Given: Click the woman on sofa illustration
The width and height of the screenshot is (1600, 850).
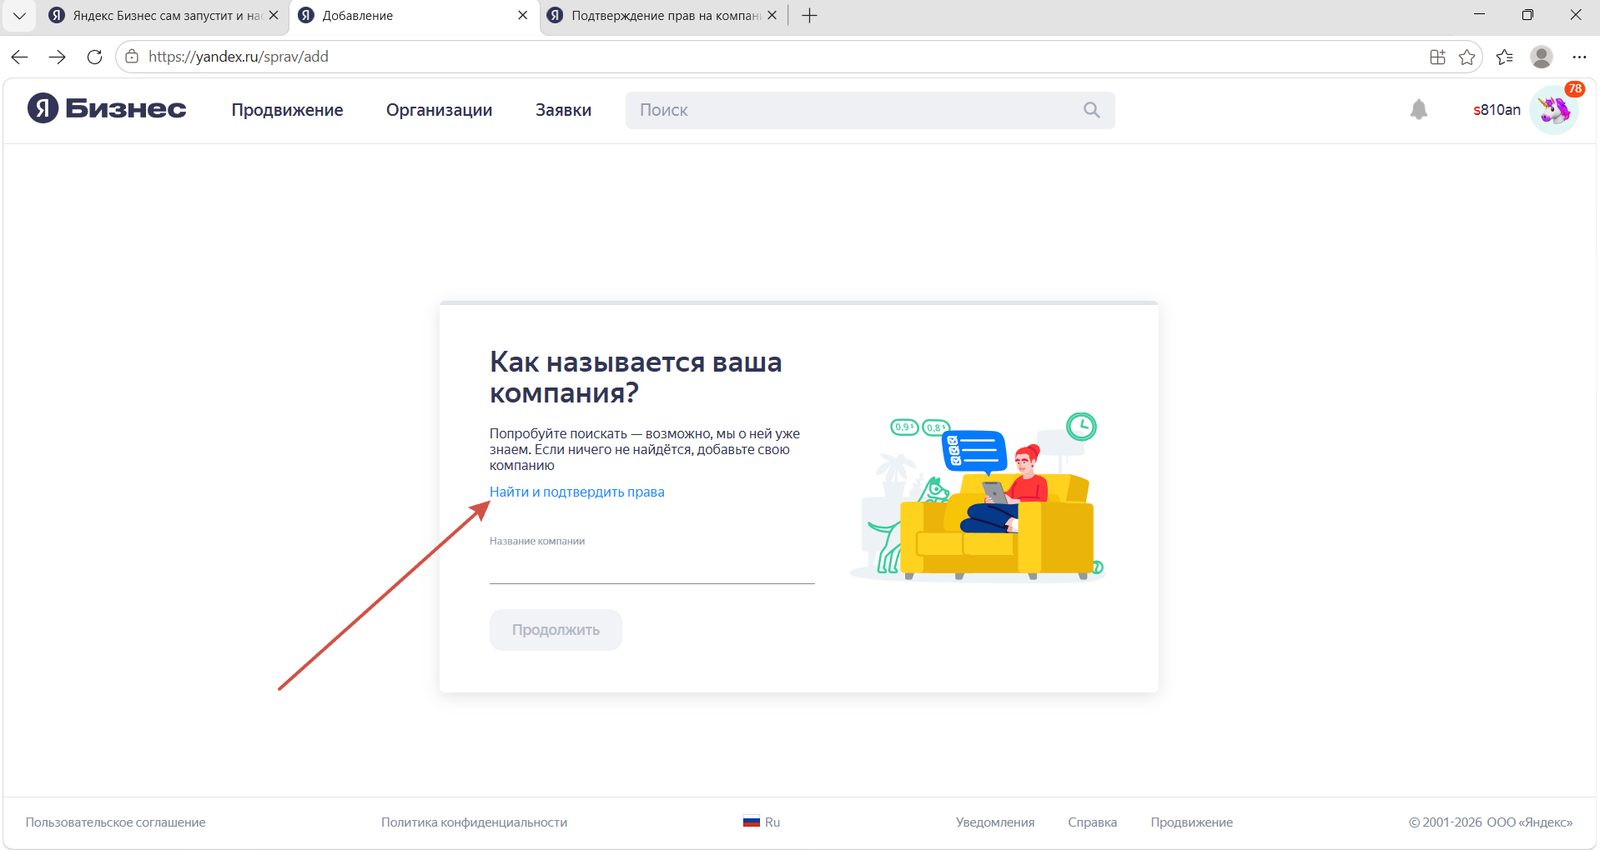Looking at the screenshot, I should [x=977, y=497].
